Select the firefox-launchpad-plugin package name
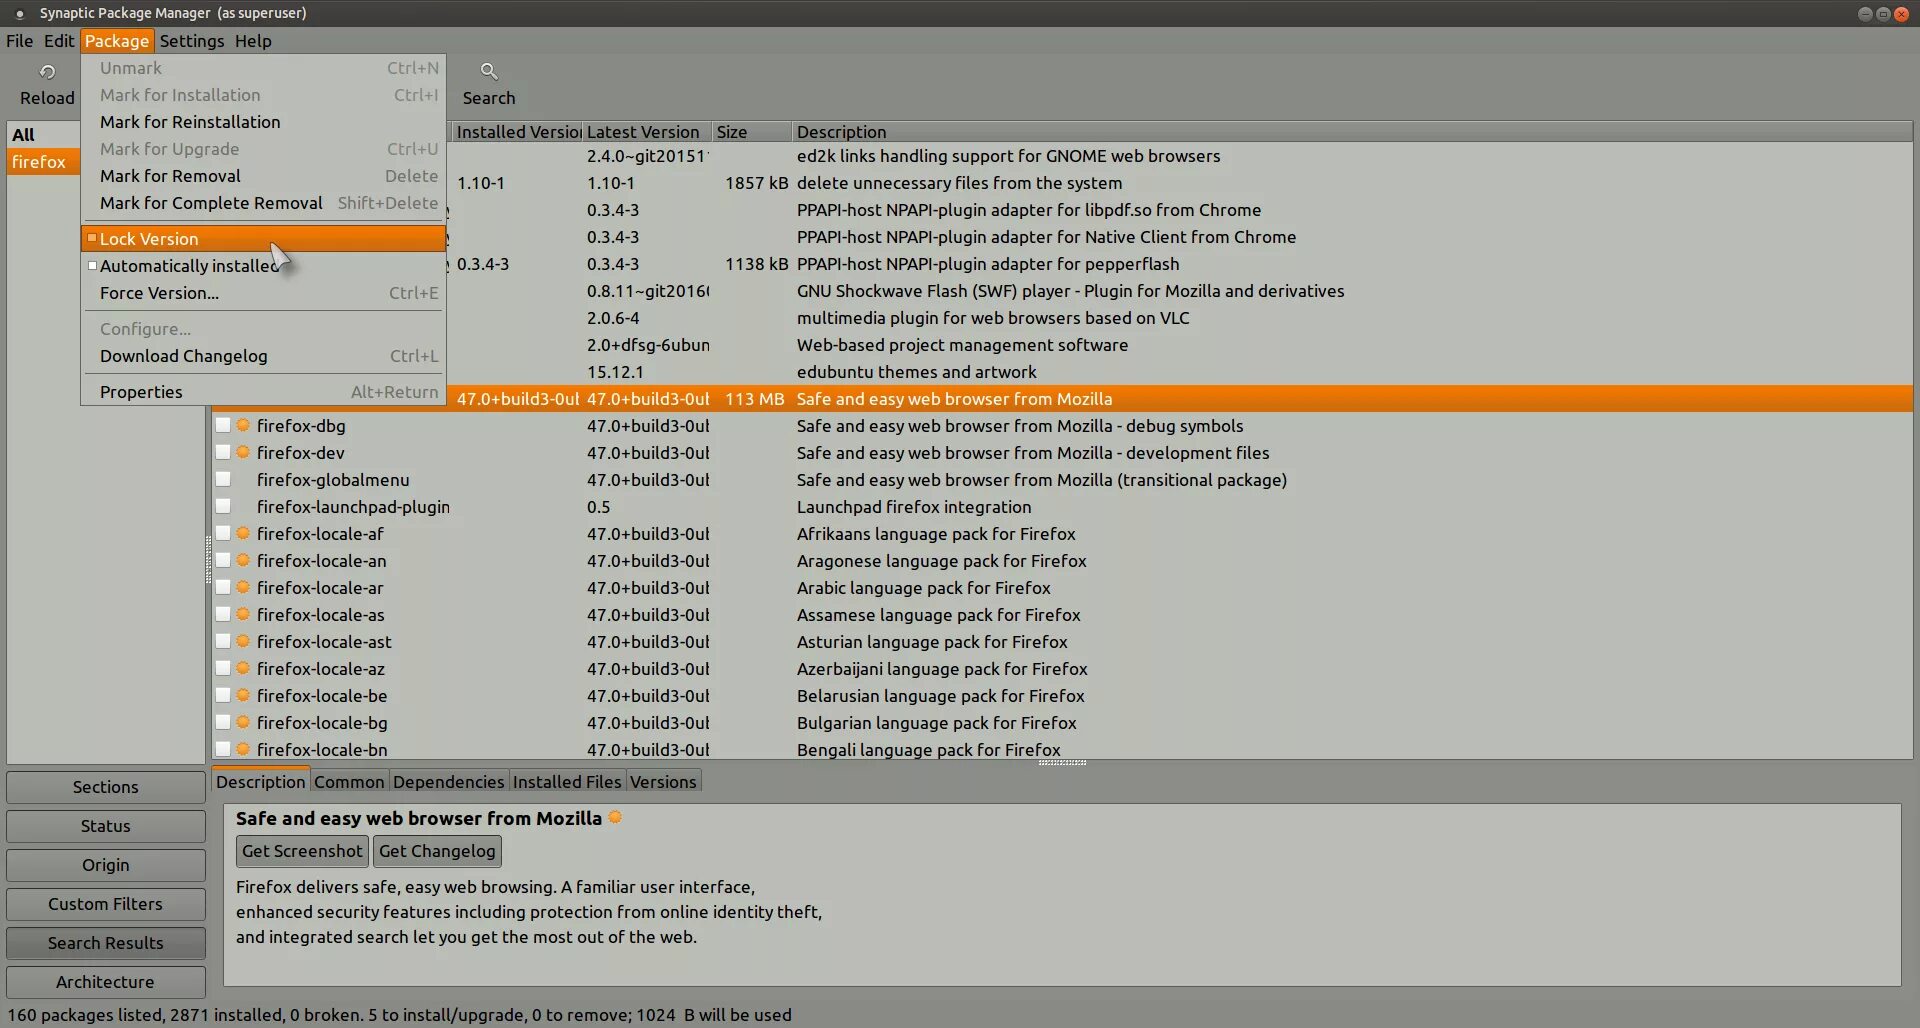 pos(353,507)
